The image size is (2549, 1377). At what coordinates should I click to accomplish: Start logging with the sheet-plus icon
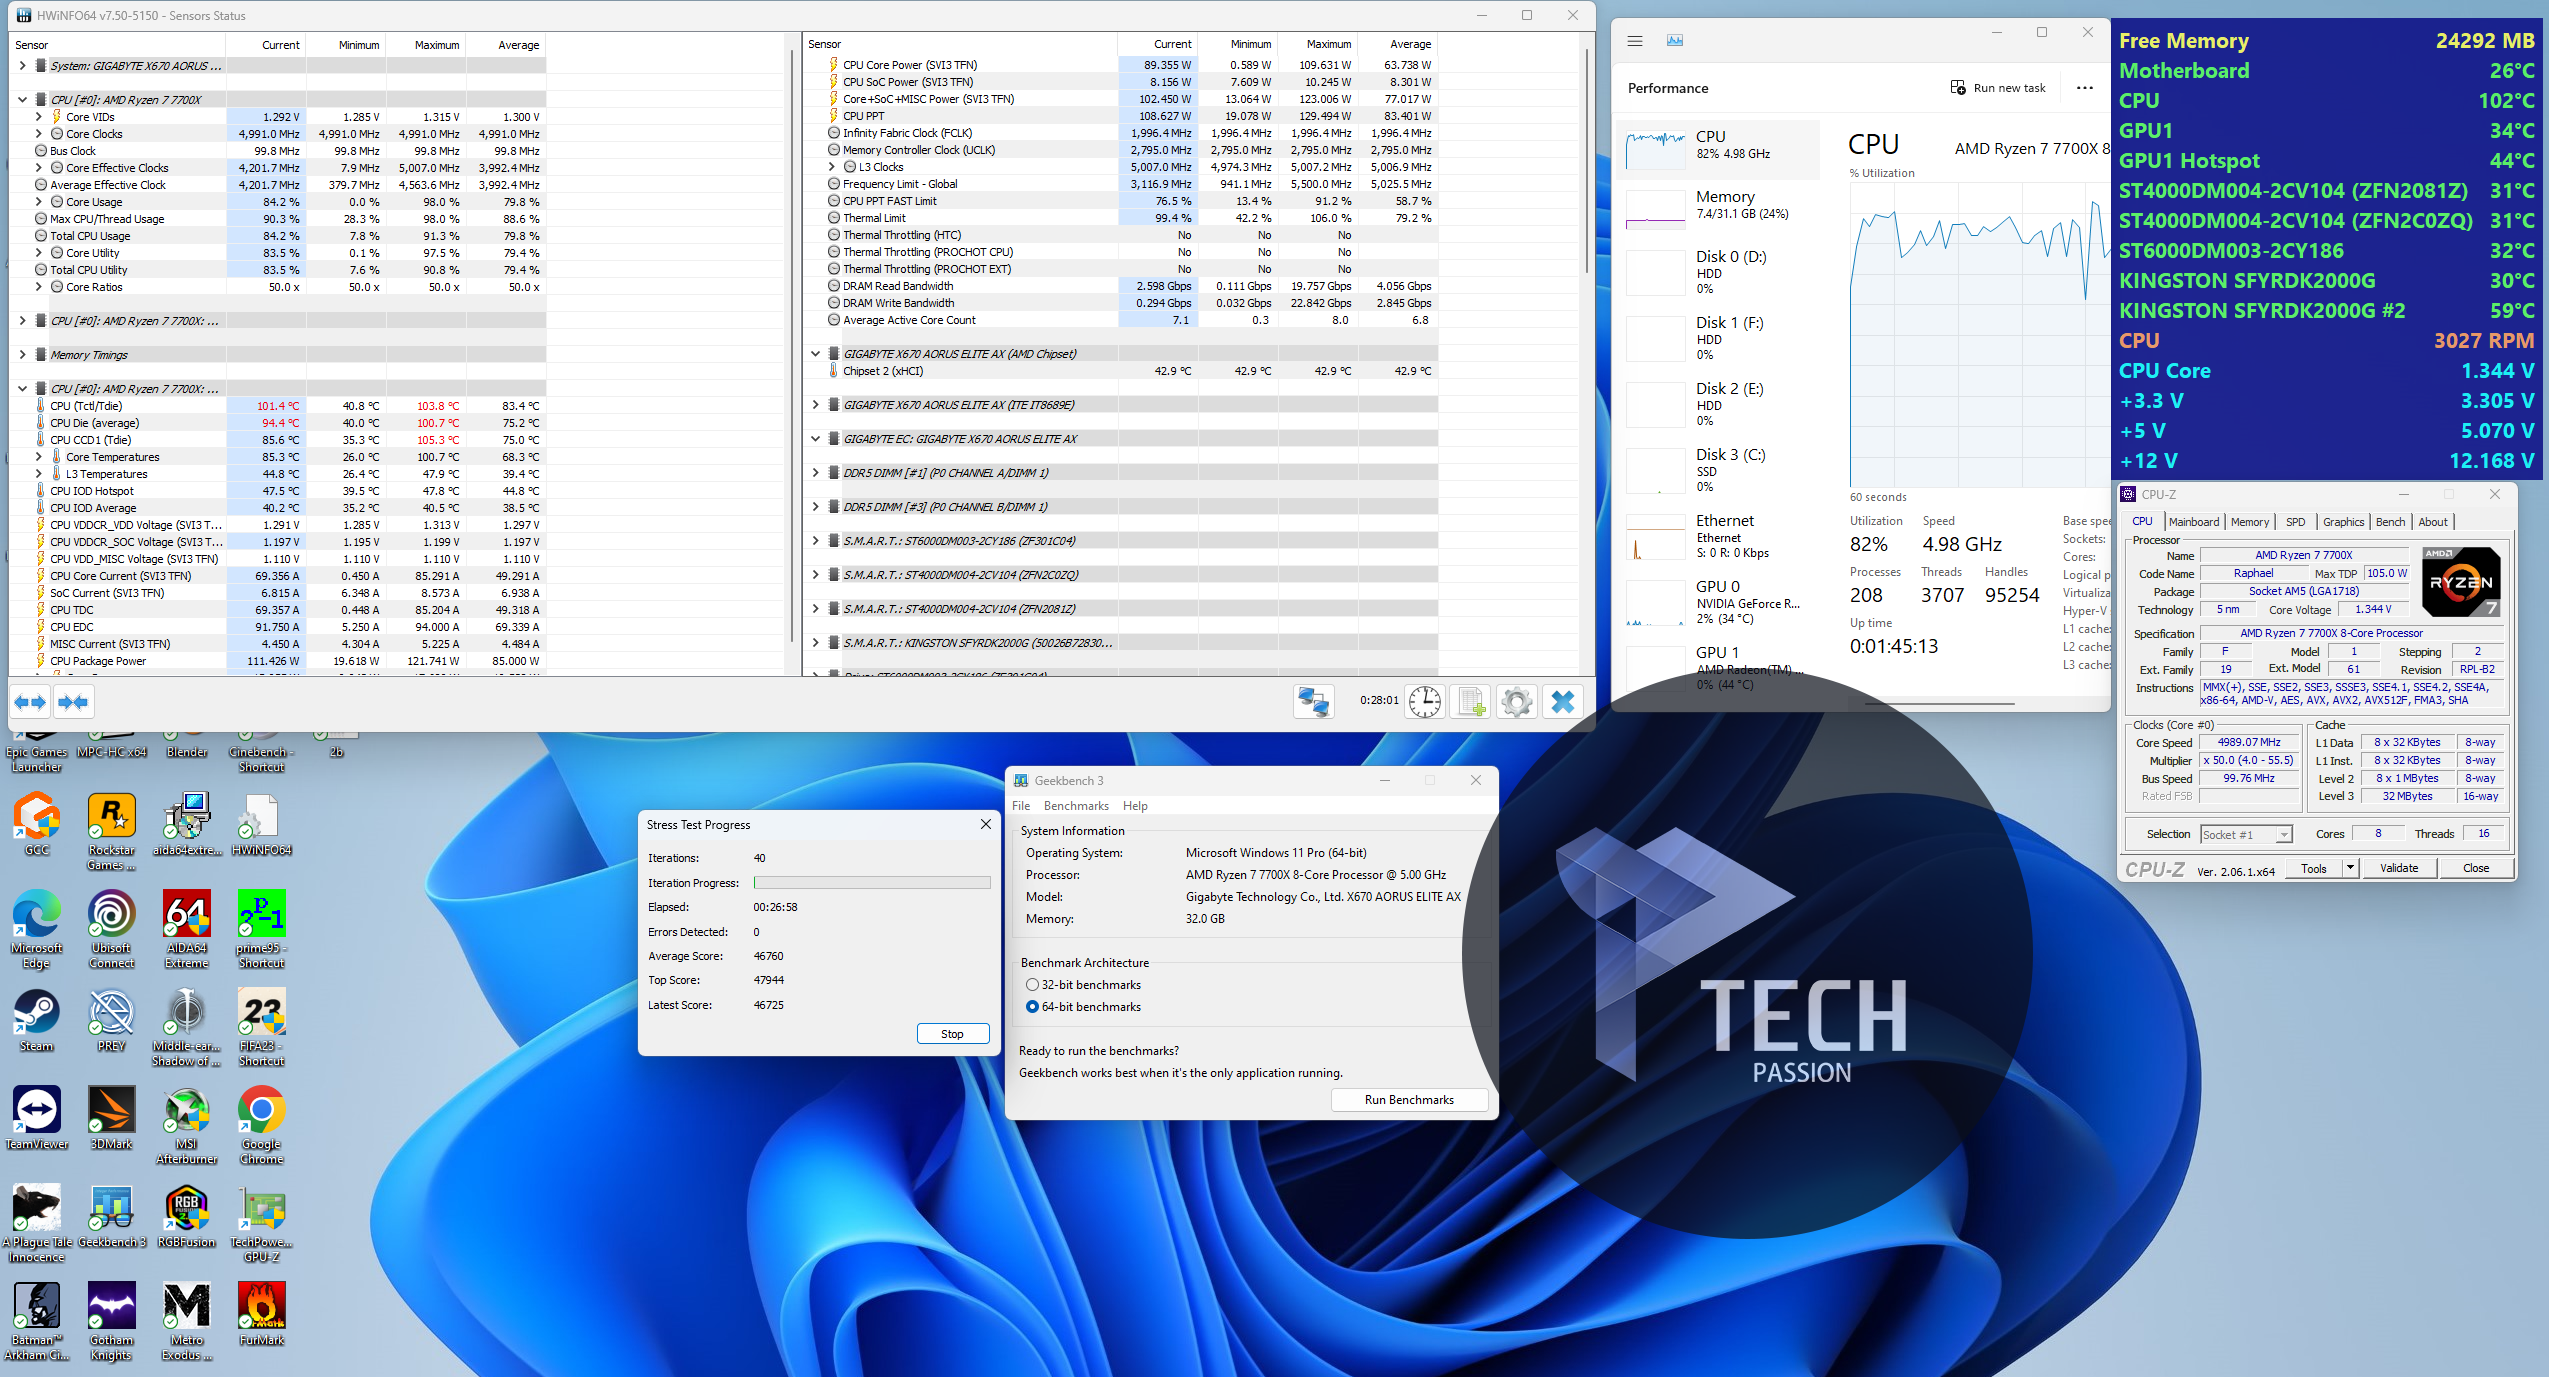[1471, 702]
